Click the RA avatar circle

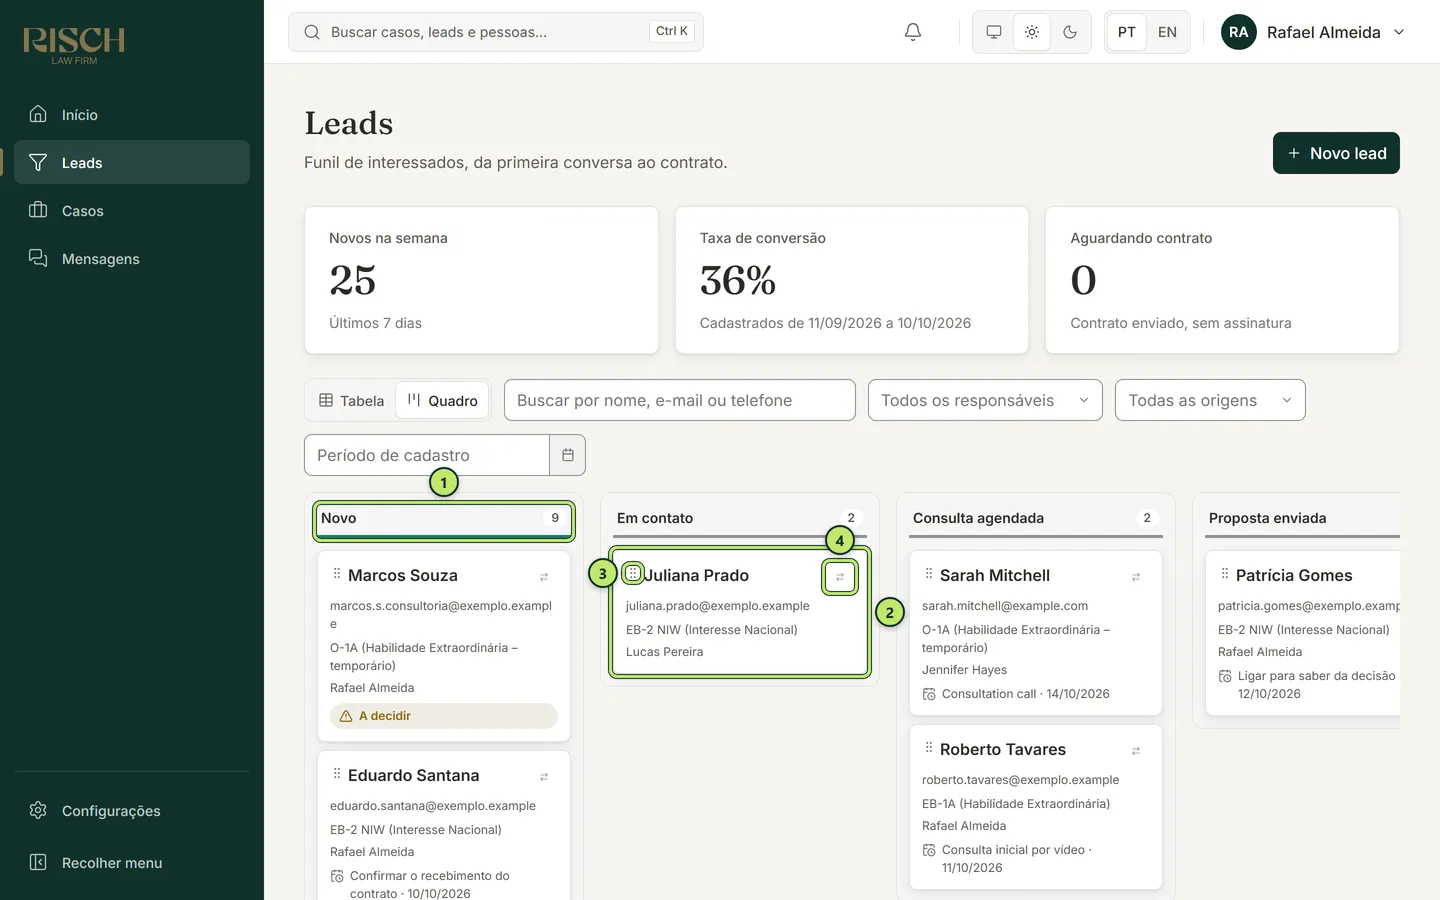(x=1239, y=32)
